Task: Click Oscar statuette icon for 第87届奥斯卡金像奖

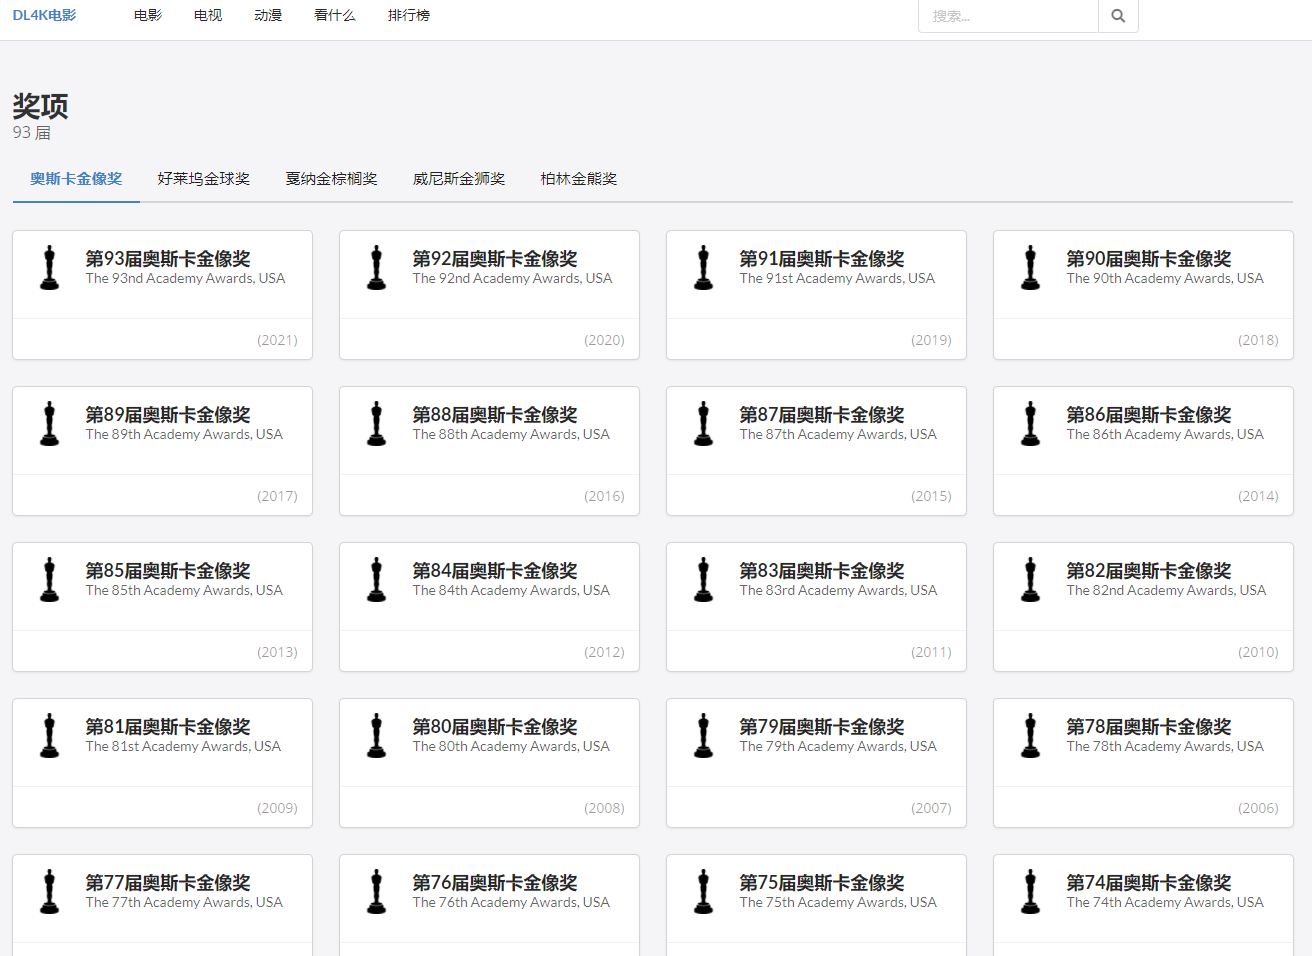Action: [703, 424]
